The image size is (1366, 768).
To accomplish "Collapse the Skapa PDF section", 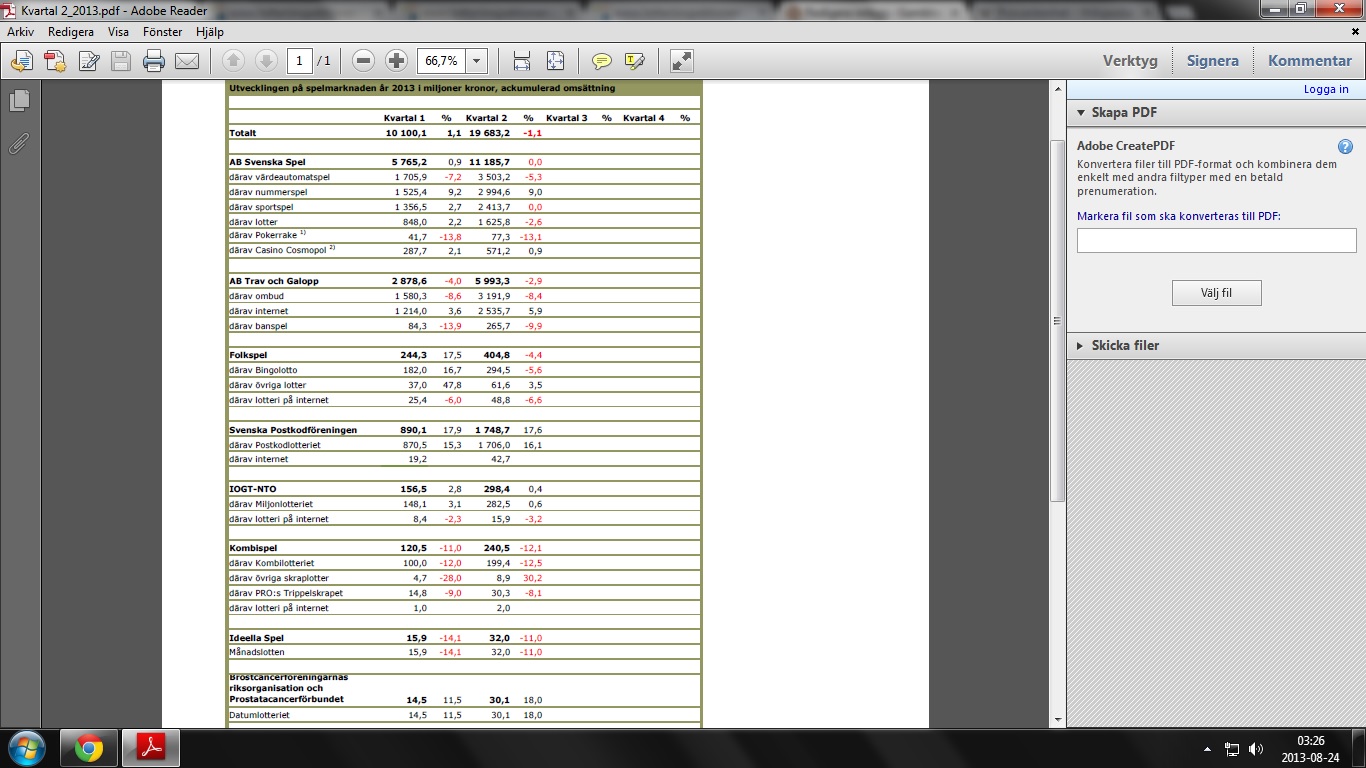I will click(x=1081, y=113).
